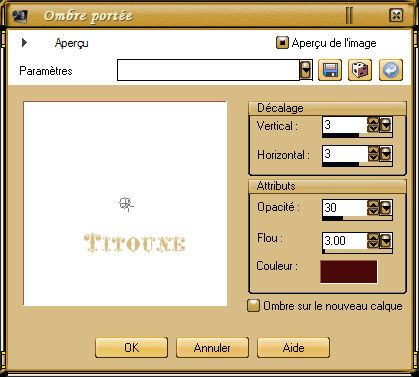Open the Opacité value slider dropdown
Image resolution: width=419 pixels, height=377 pixels.
[386, 208]
